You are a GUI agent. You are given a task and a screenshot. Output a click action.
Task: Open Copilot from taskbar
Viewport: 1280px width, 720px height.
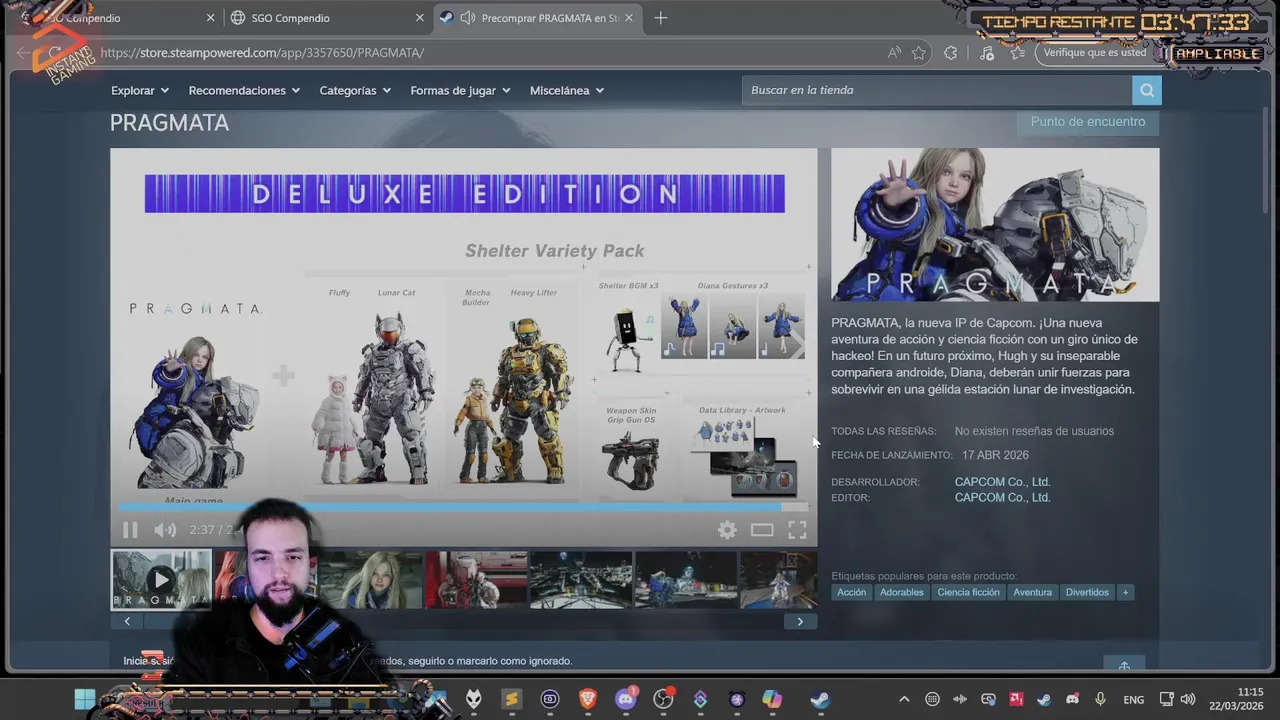coord(772,699)
